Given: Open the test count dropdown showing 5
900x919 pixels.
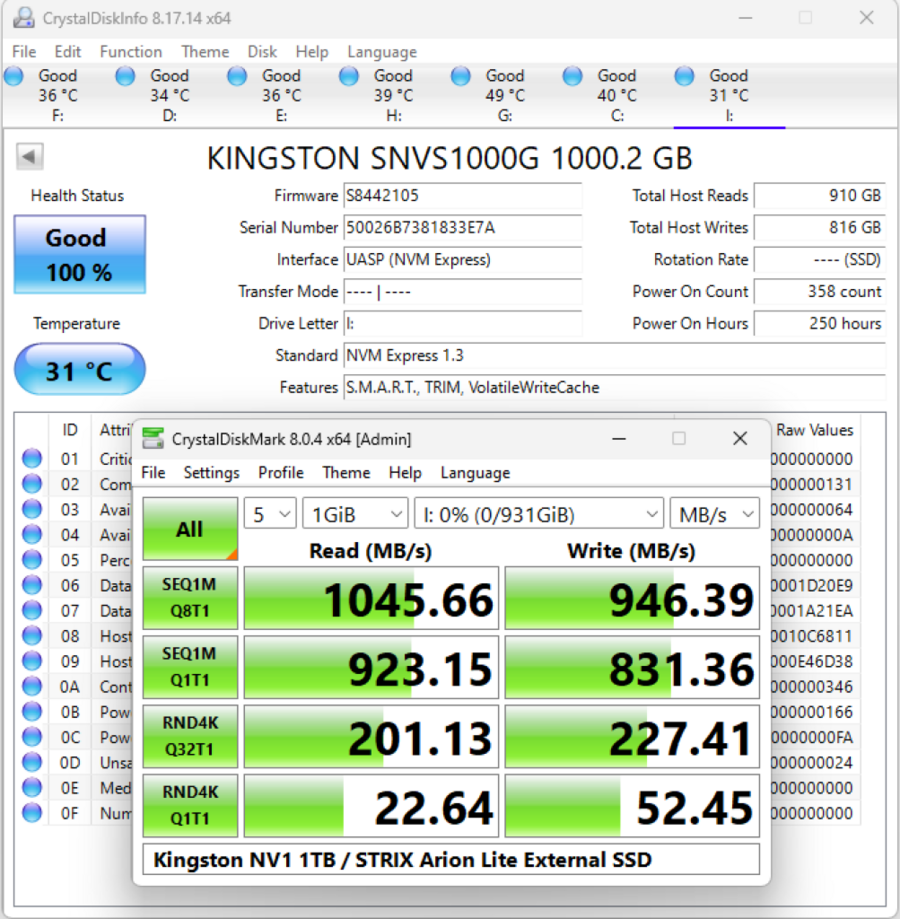Looking at the screenshot, I should (270, 515).
